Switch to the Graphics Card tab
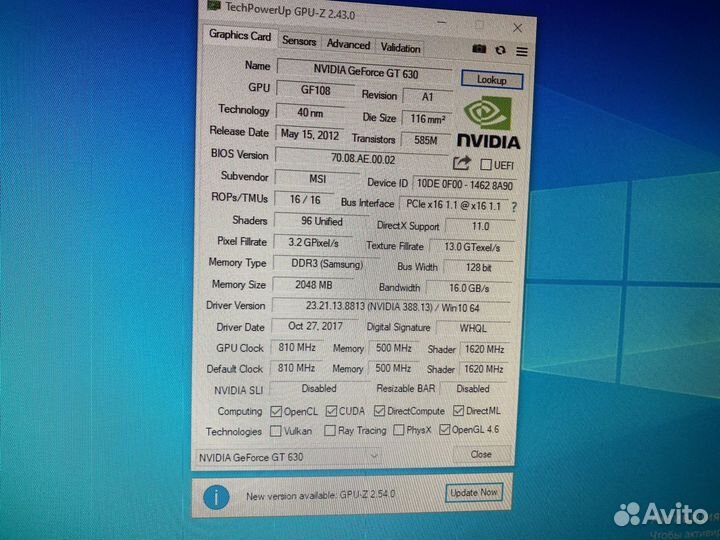720x540 pixels. (240, 35)
